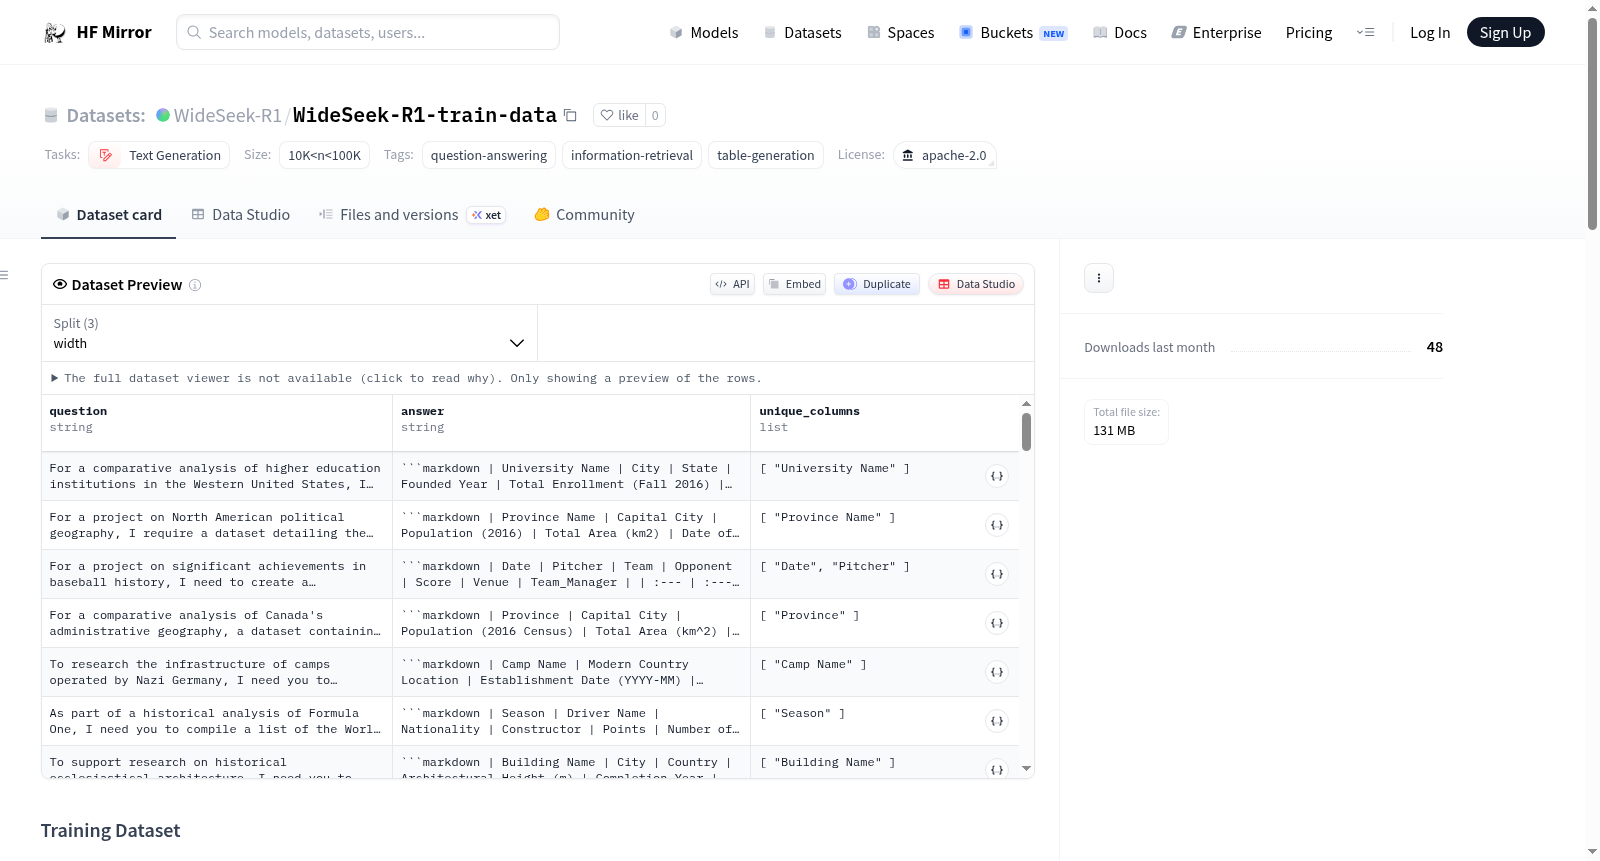Click the answer cell listing Camp Name and Modern Country
Screen dimensions: 1600x861
[x=571, y=672]
